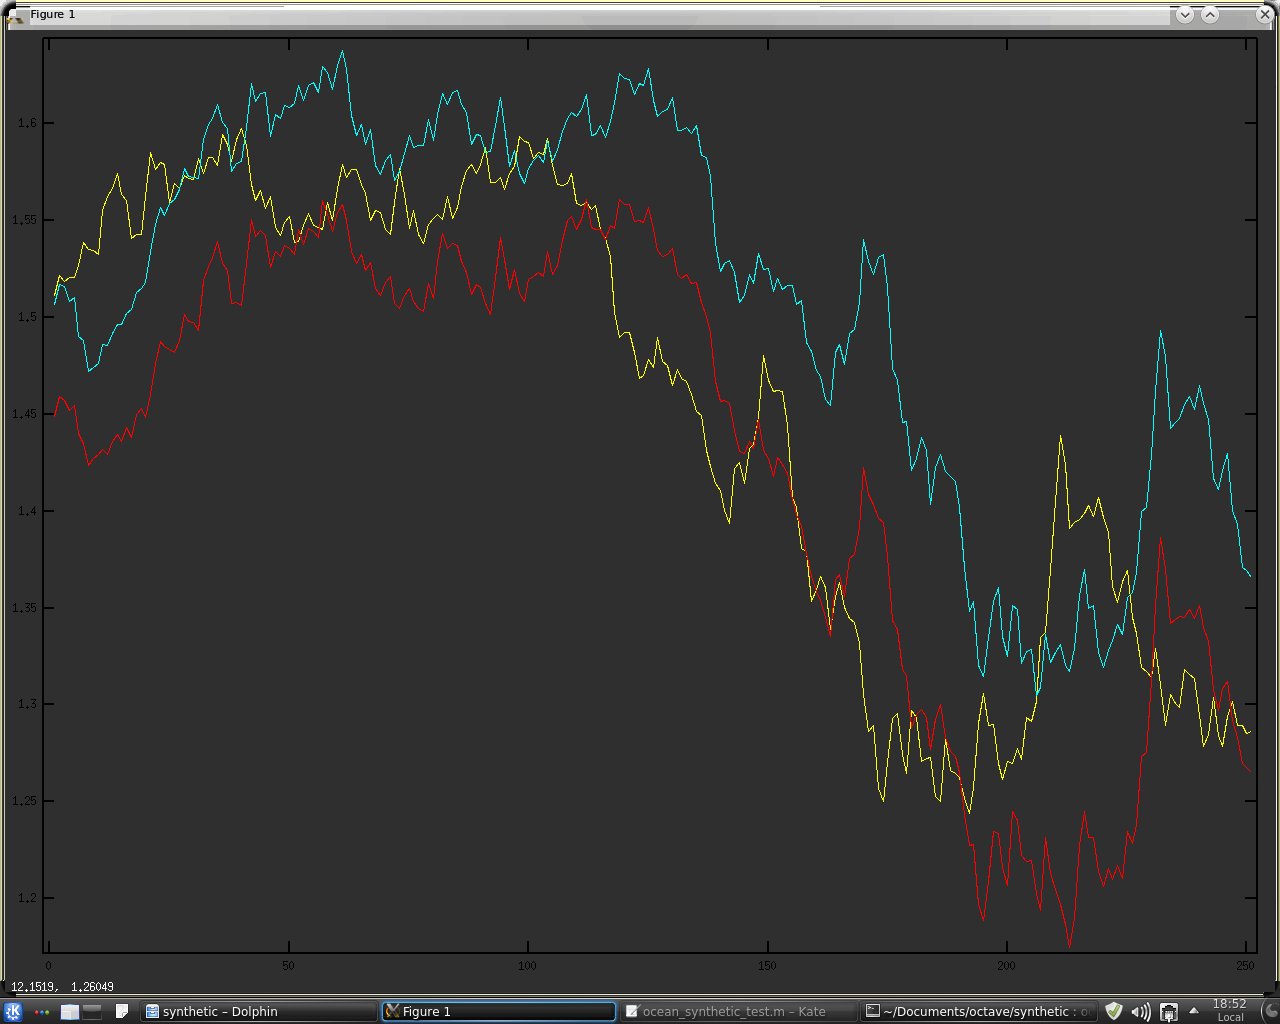Image resolution: width=1280 pixels, height=1024 pixels.
Task: Minimize the Figure 1 window
Action: pyautogui.click(x=1185, y=14)
